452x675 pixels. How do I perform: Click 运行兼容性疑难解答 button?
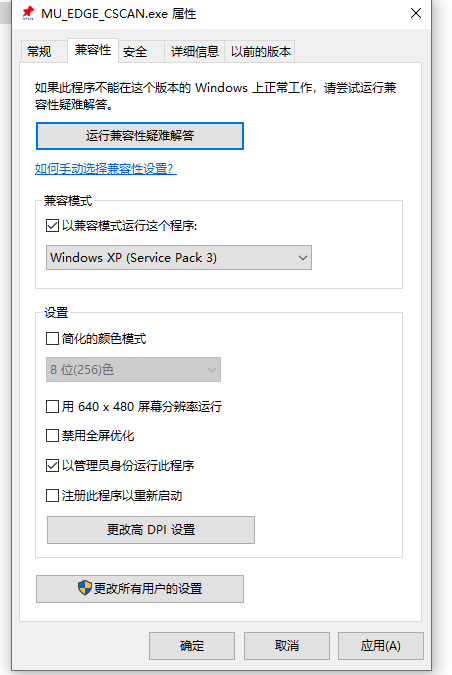[x=140, y=136]
